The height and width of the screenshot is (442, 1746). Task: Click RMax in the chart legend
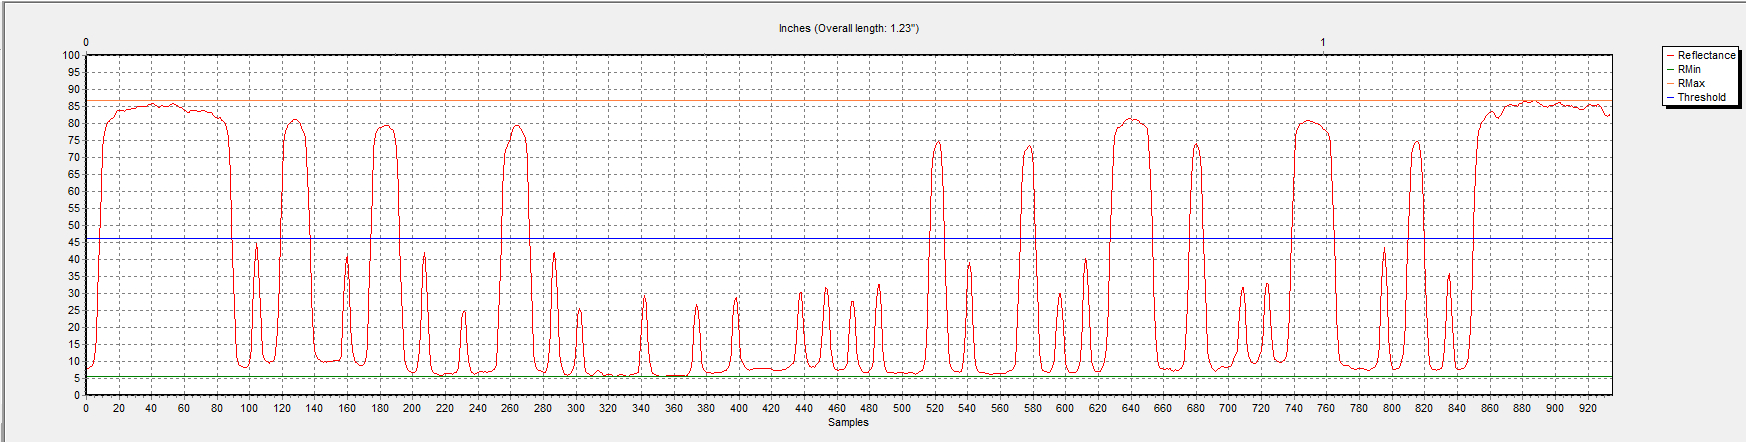[1691, 83]
